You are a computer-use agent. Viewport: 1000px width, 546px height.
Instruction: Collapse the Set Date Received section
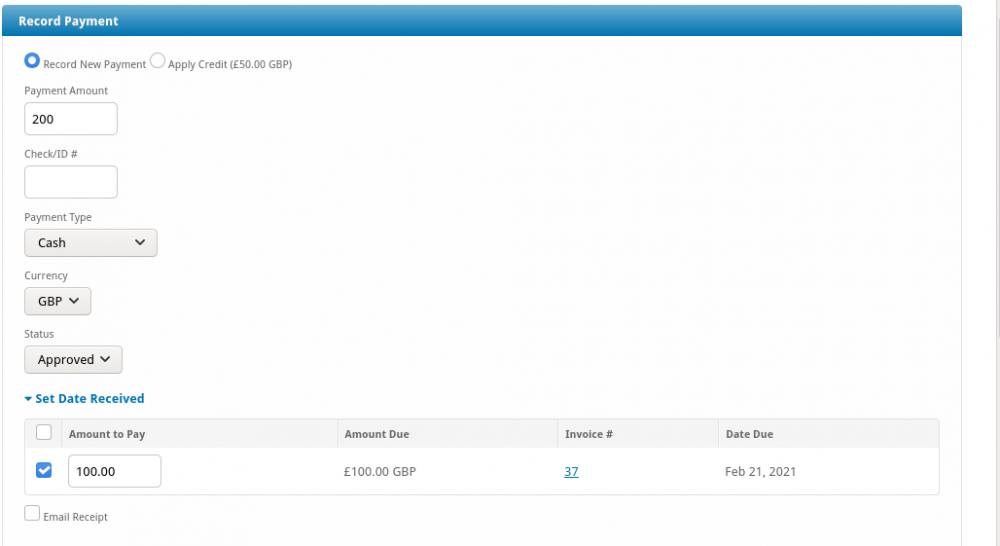(84, 399)
